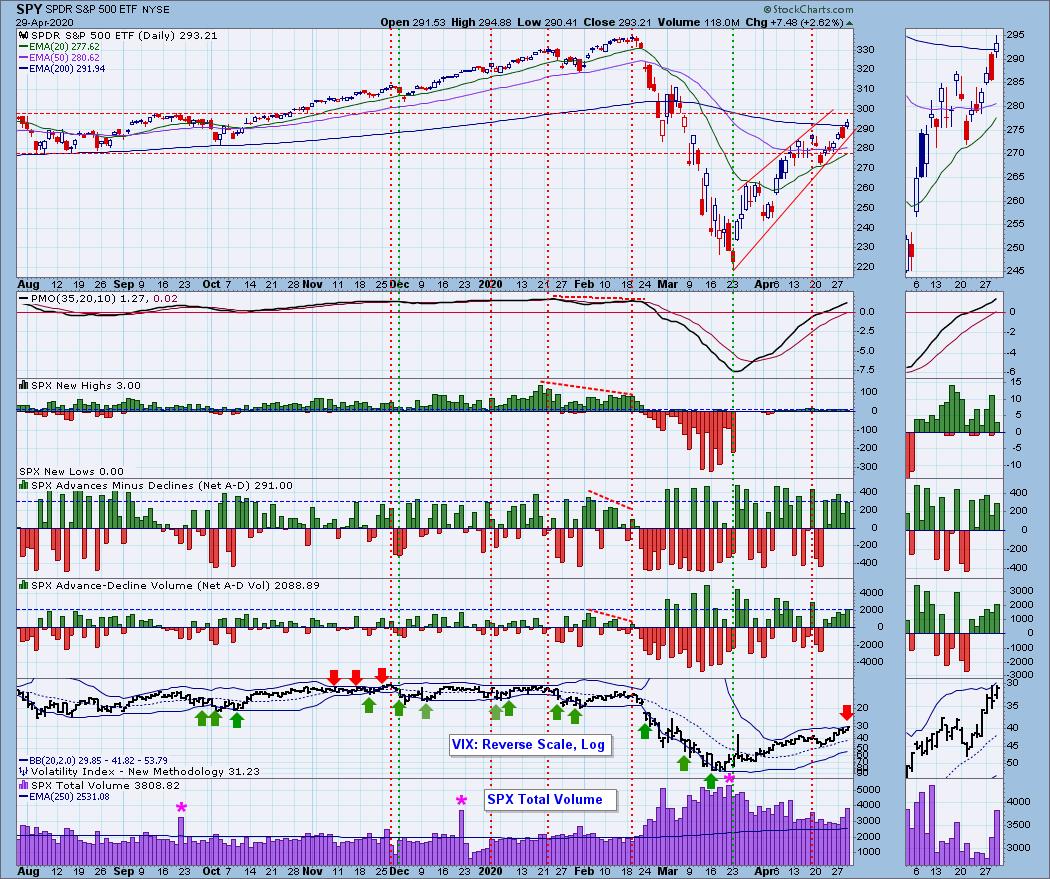The width and height of the screenshot is (1050, 879).
Task: Click the 330 price axis label
Action: click(x=865, y=50)
